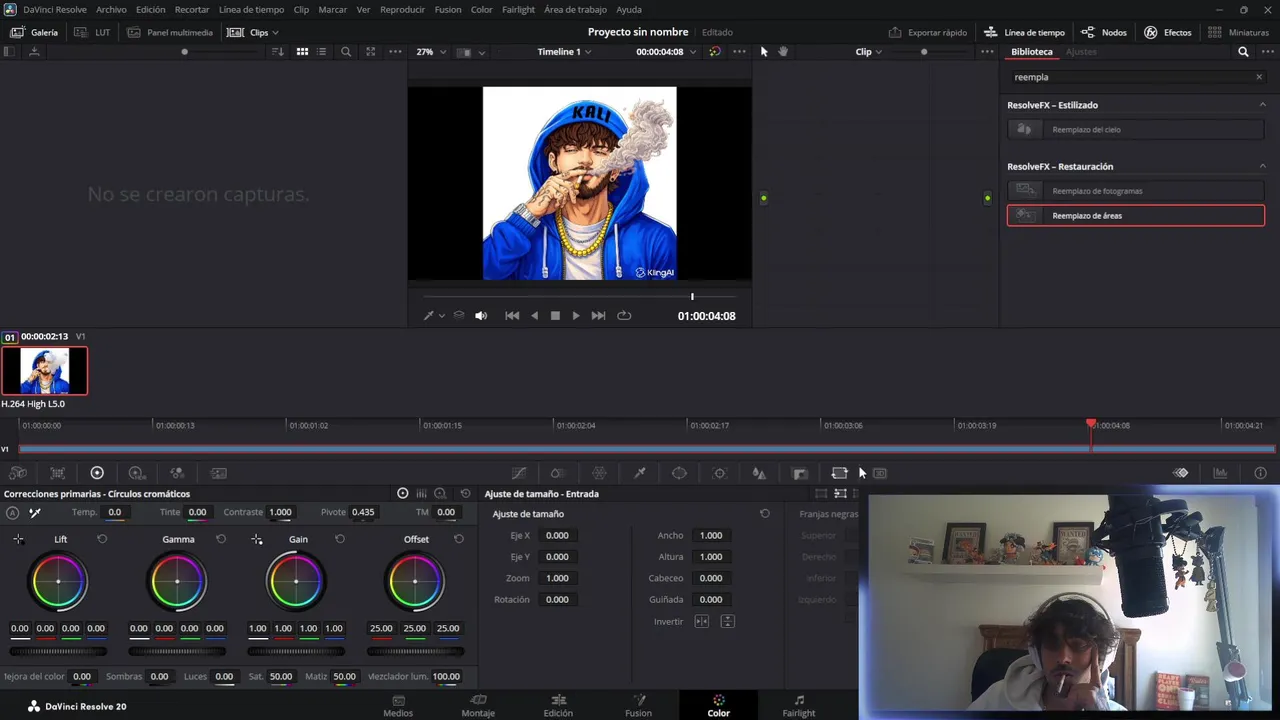Adjust the Lift master wheel slider
Viewport: 1280px width, 720px height.
pyautogui.click(x=58, y=651)
